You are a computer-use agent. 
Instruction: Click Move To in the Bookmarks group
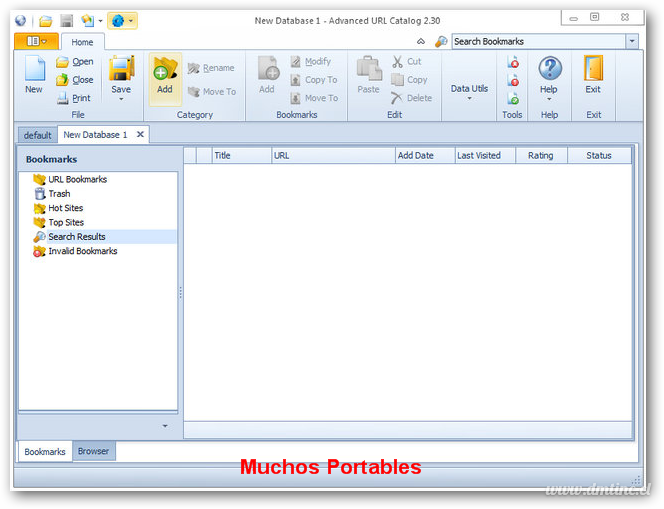[x=314, y=98]
